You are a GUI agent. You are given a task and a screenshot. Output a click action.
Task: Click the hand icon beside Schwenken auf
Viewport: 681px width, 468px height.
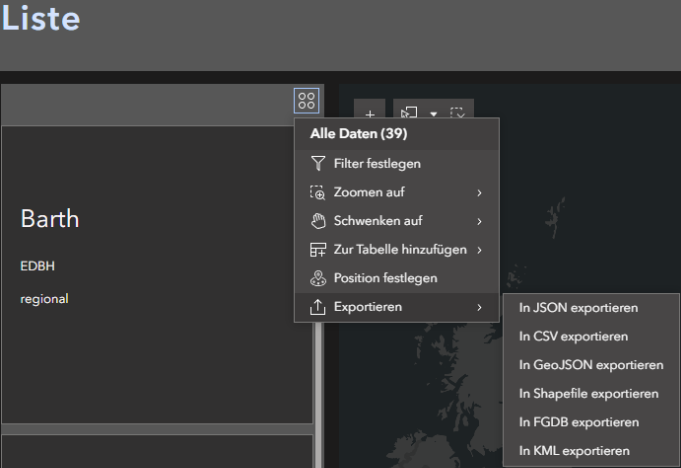coord(318,221)
